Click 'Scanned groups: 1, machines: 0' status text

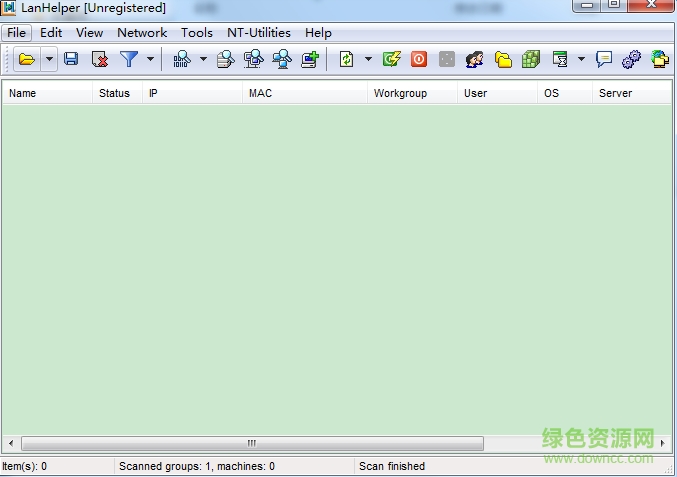pos(197,466)
